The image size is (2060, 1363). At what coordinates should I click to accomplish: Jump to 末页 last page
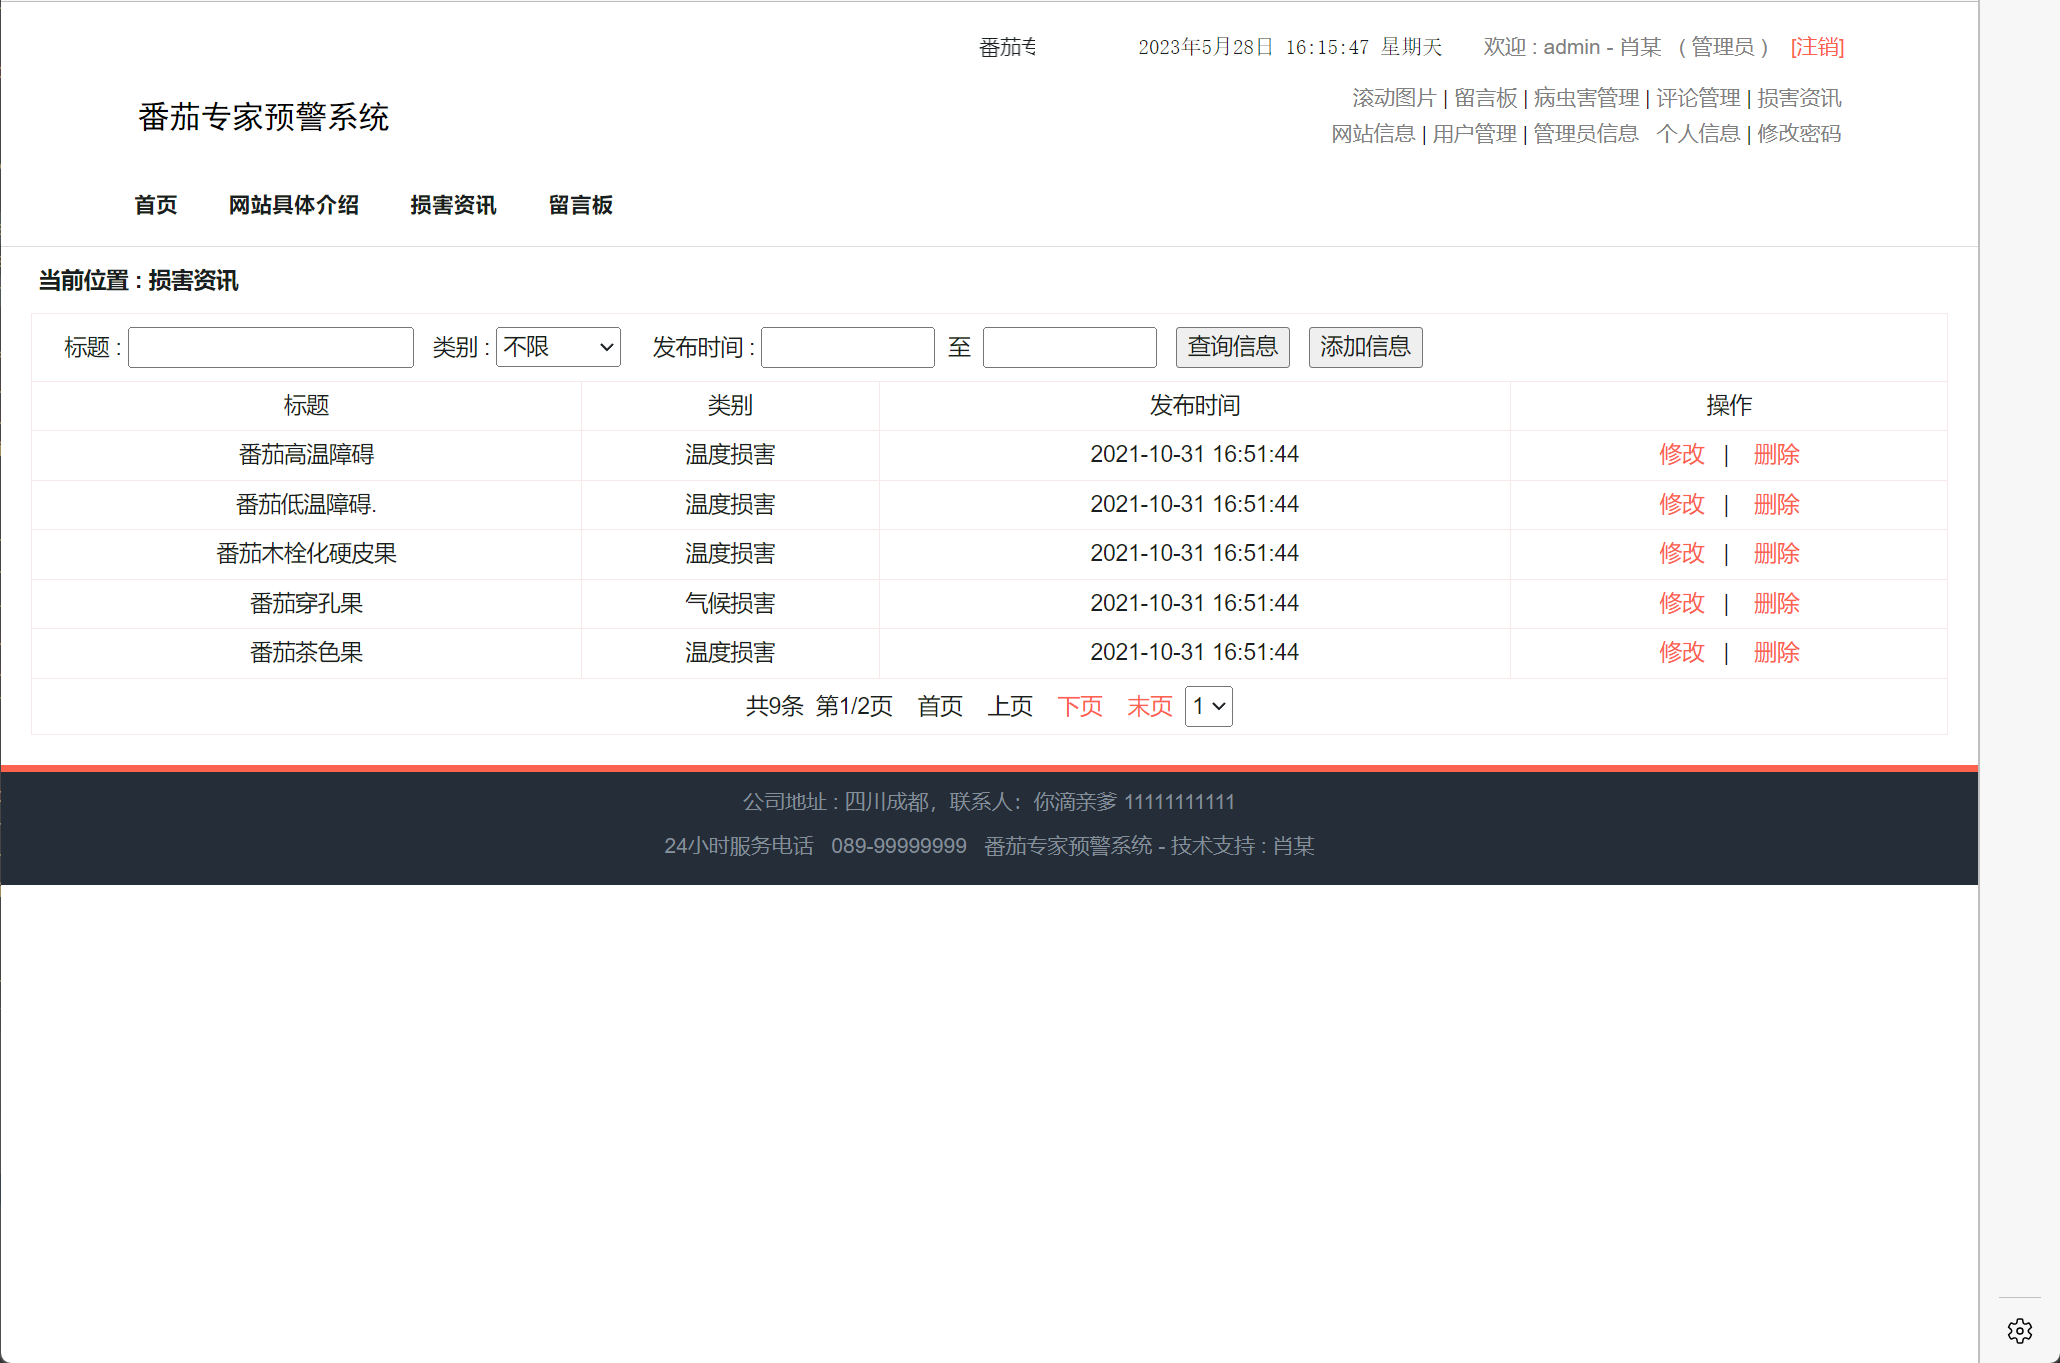point(1149,706)
